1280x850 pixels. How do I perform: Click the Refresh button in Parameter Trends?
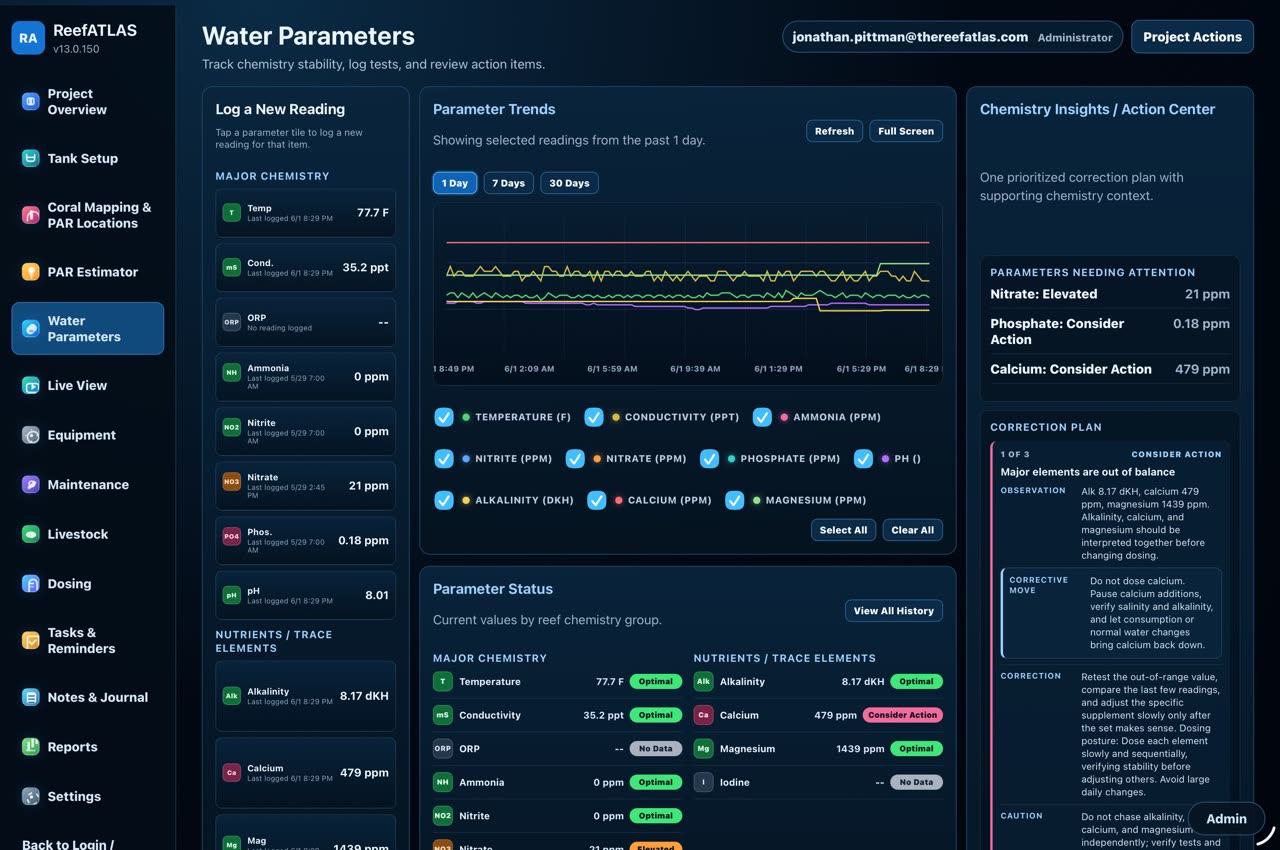tap(834, 131)
